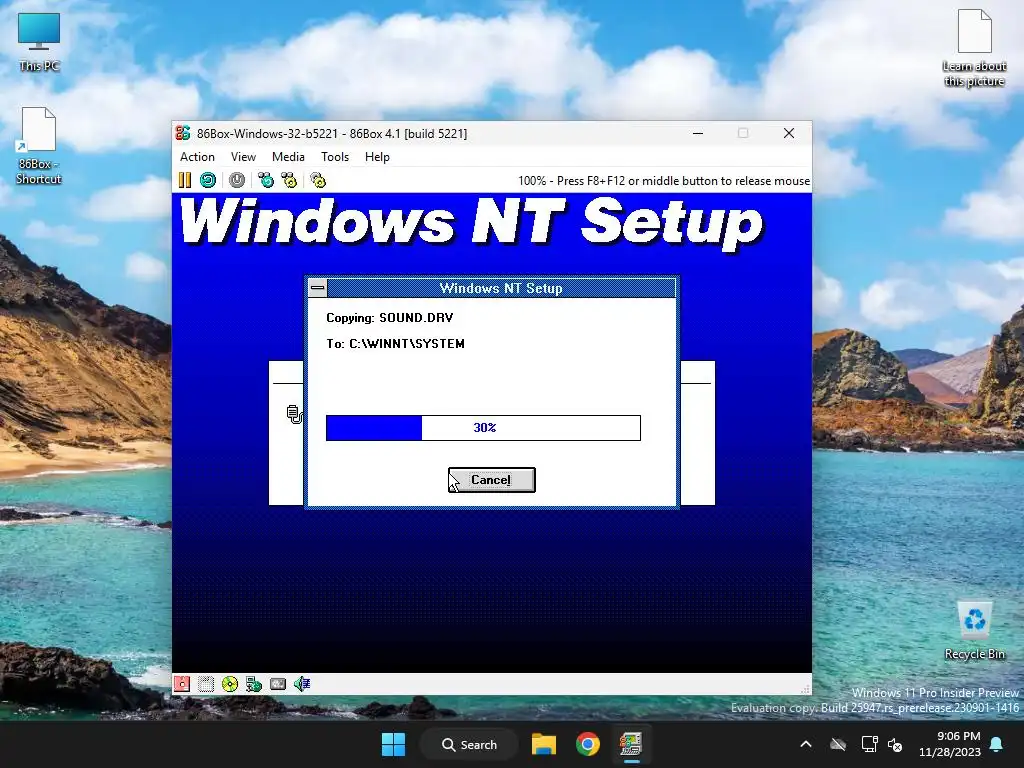Show hidden system tray icons
The height and width of the screenshot is (768, 1024).
(806, 744)
